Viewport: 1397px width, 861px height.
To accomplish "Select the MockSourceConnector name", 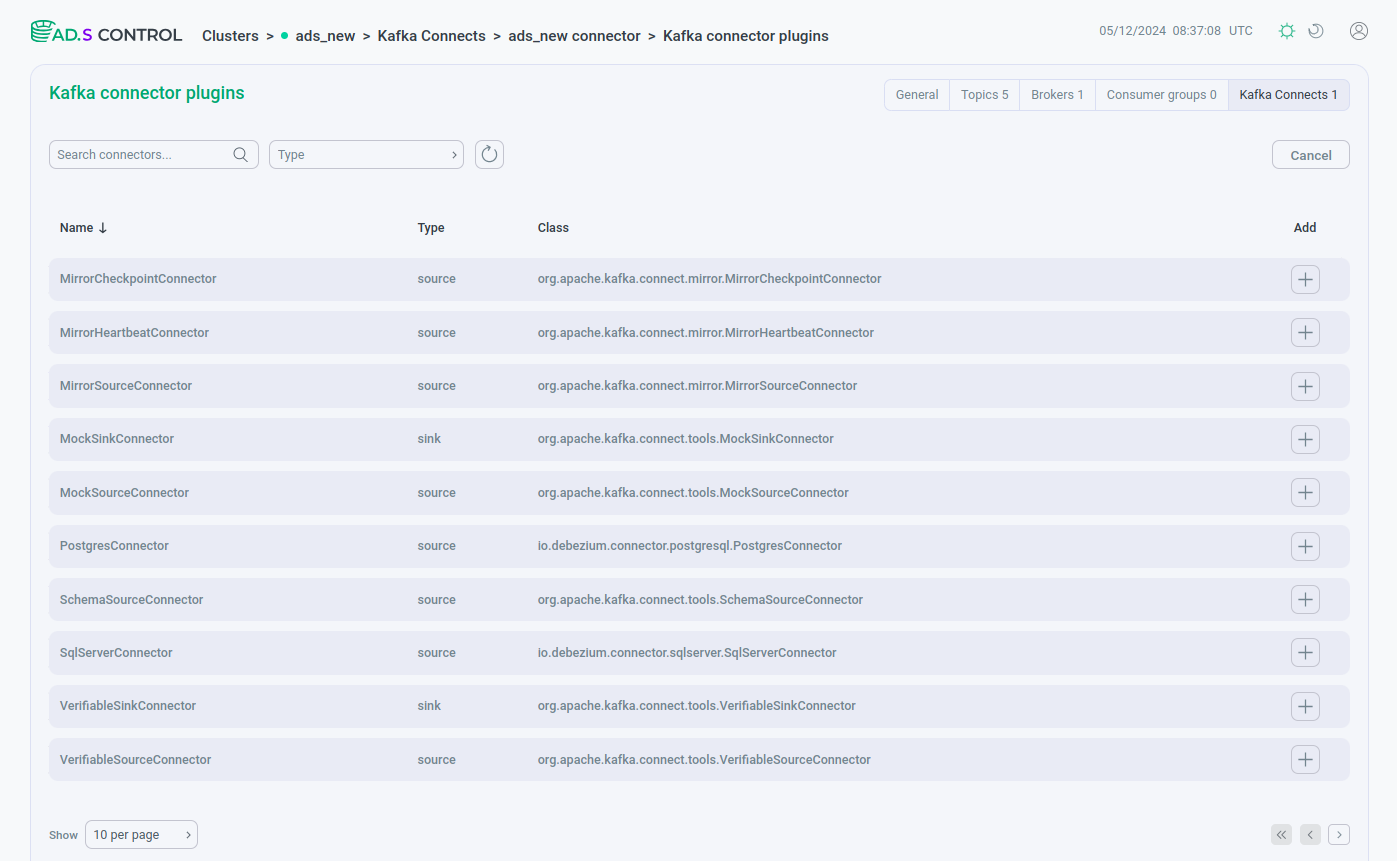I will pos(124,492).
